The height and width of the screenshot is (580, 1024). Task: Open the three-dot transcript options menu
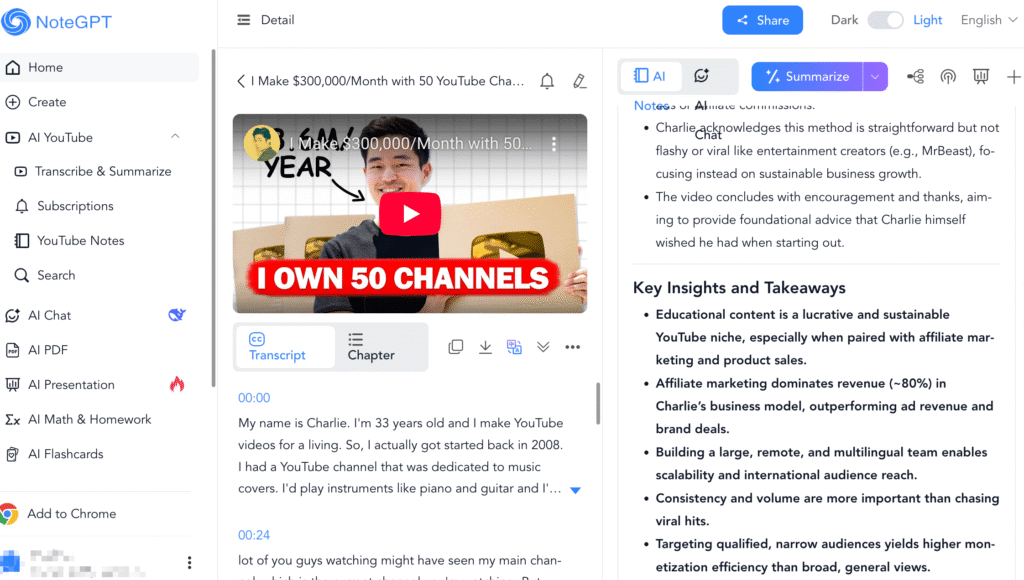pos(572,347)
